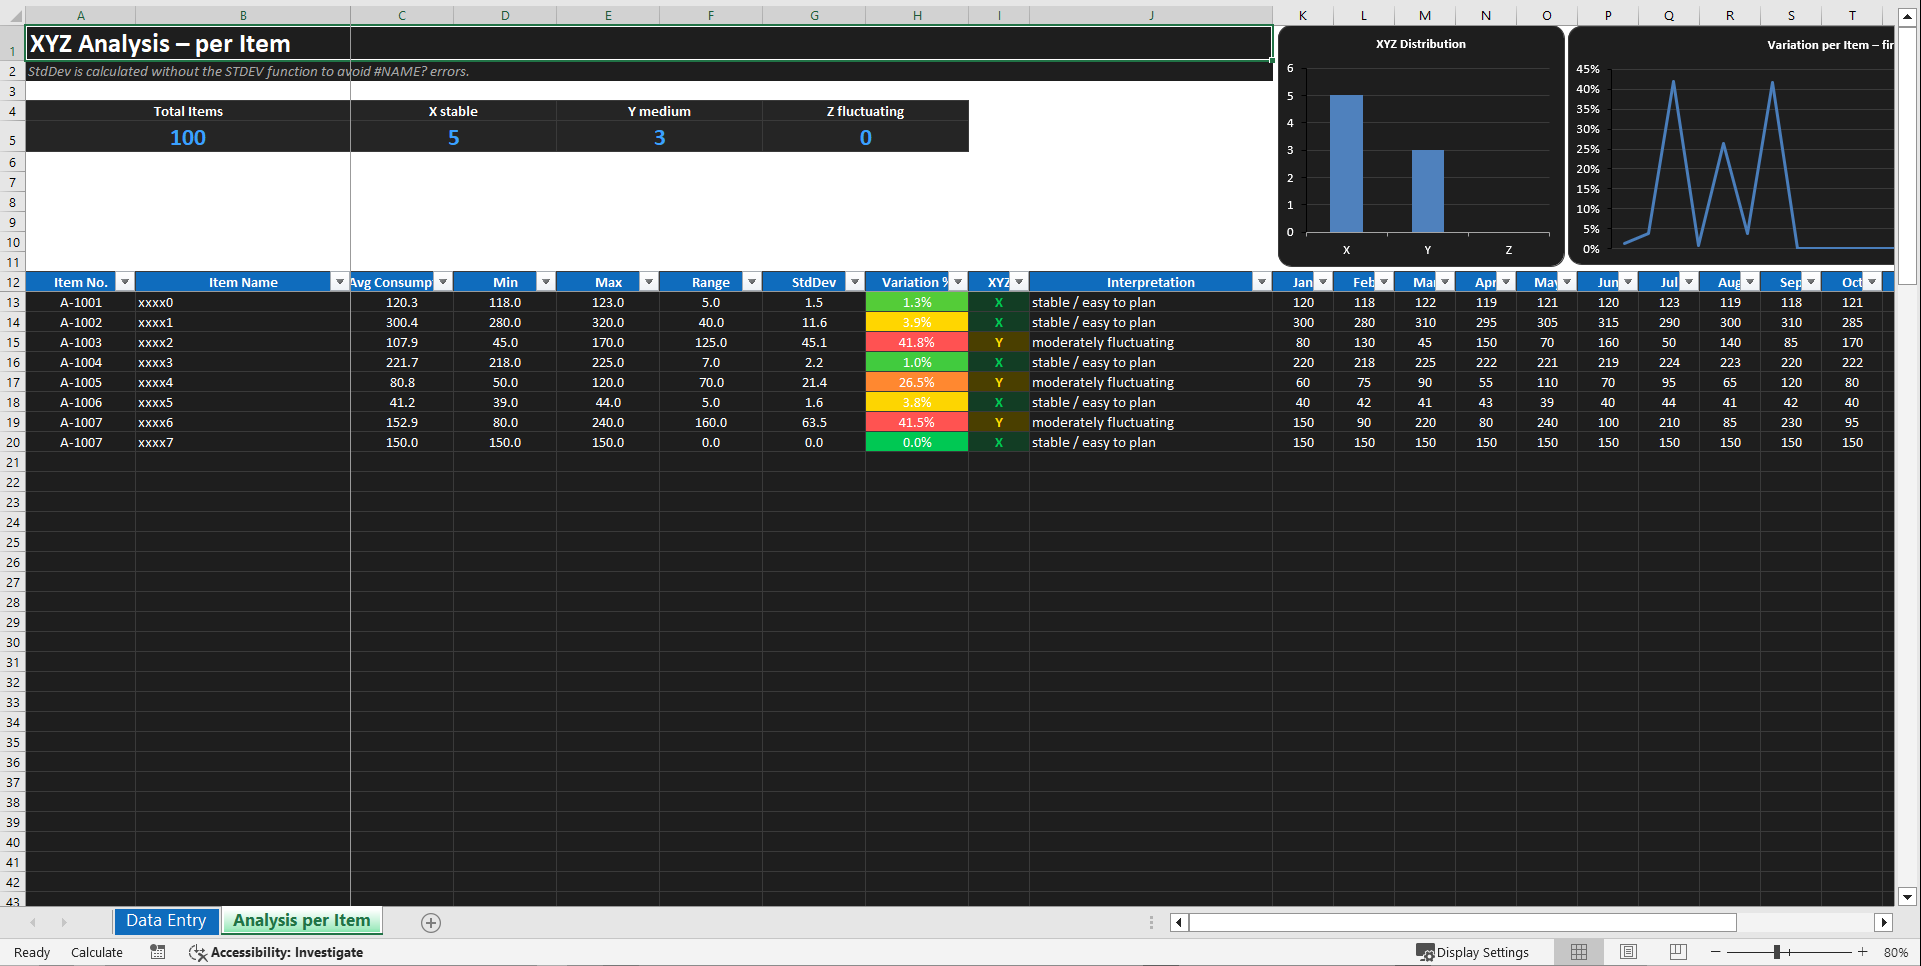1921x966 pixels.
Task: Click the Y bar in distribution chart
Action: [x=1427, y=191]
